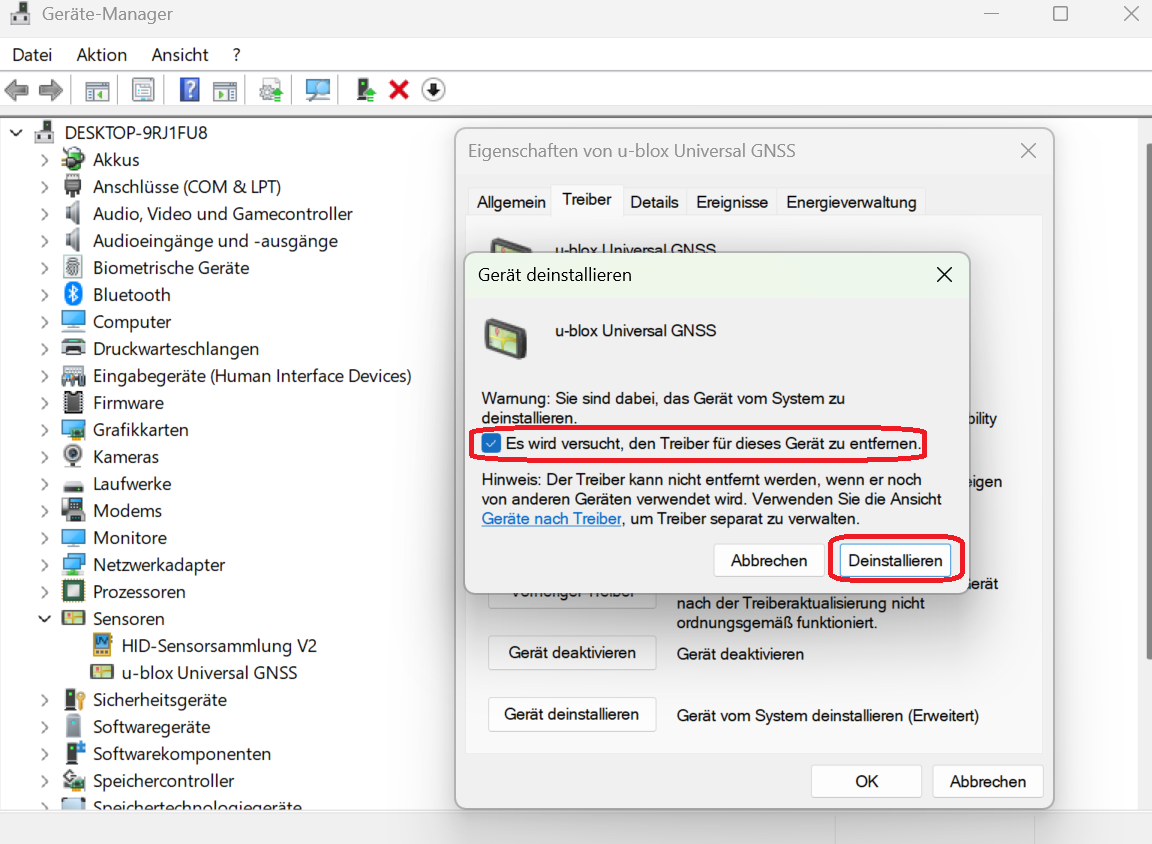
Task: Open the Energieverwaltung tab
Action: pyautogui.click(x=851, y=202)
